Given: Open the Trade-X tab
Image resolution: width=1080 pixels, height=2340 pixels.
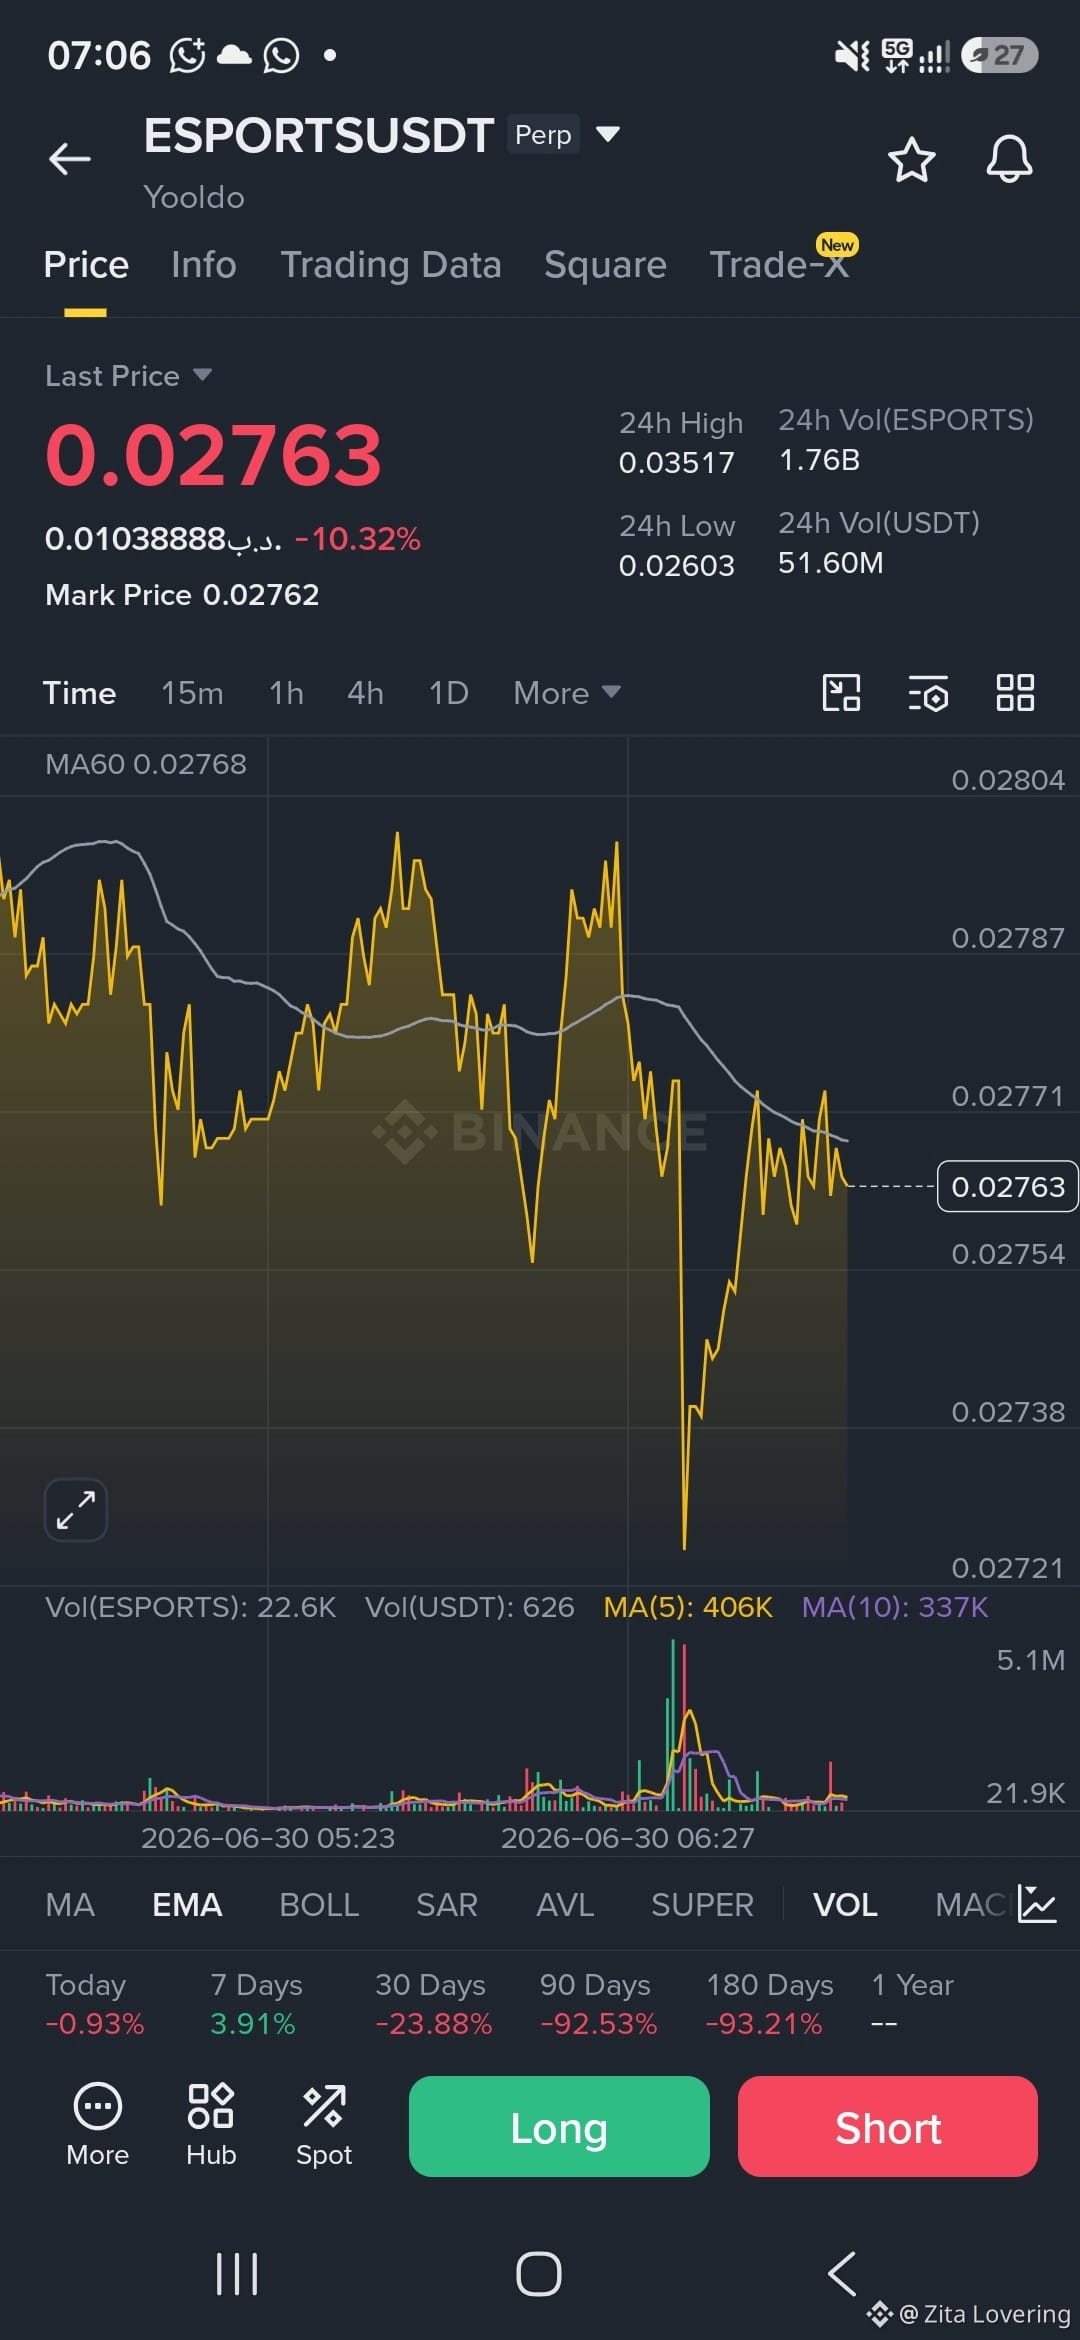Looking at the screenshot, I should [x=779, y=265].
